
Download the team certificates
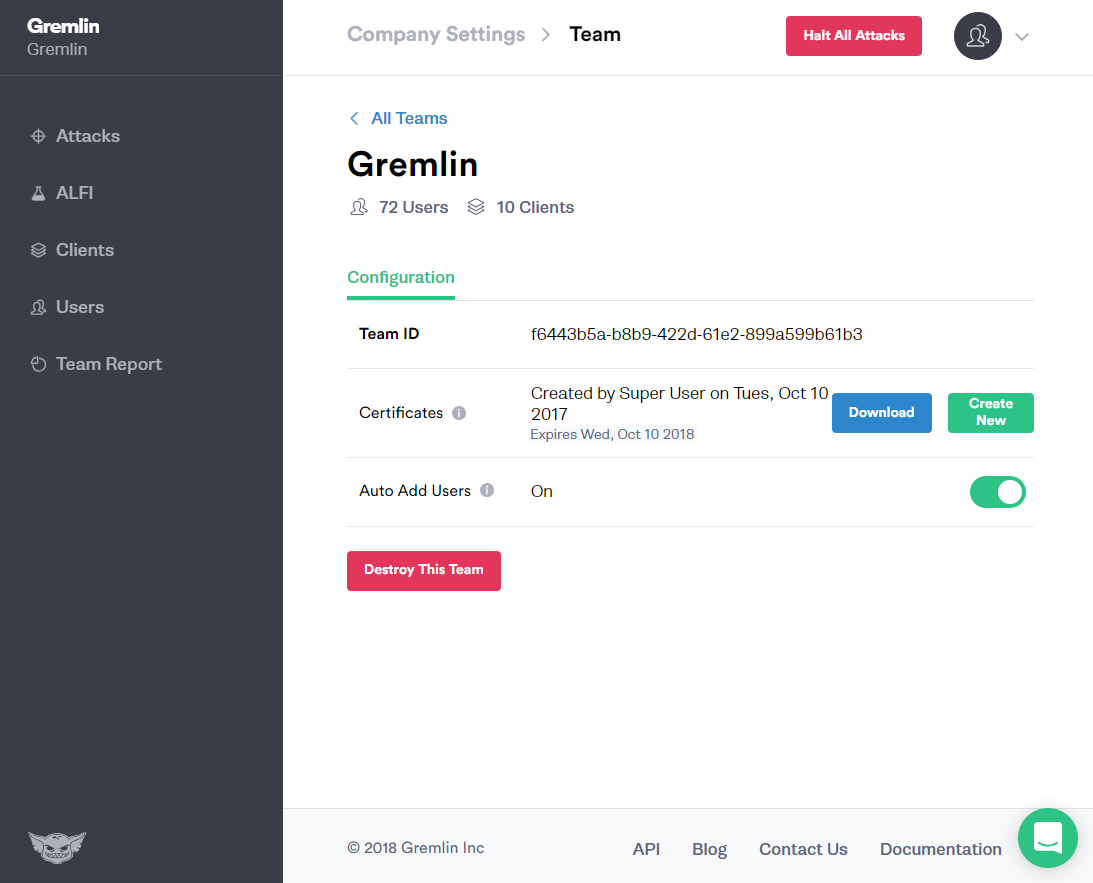pyautogui.click(x=881, y=413)
